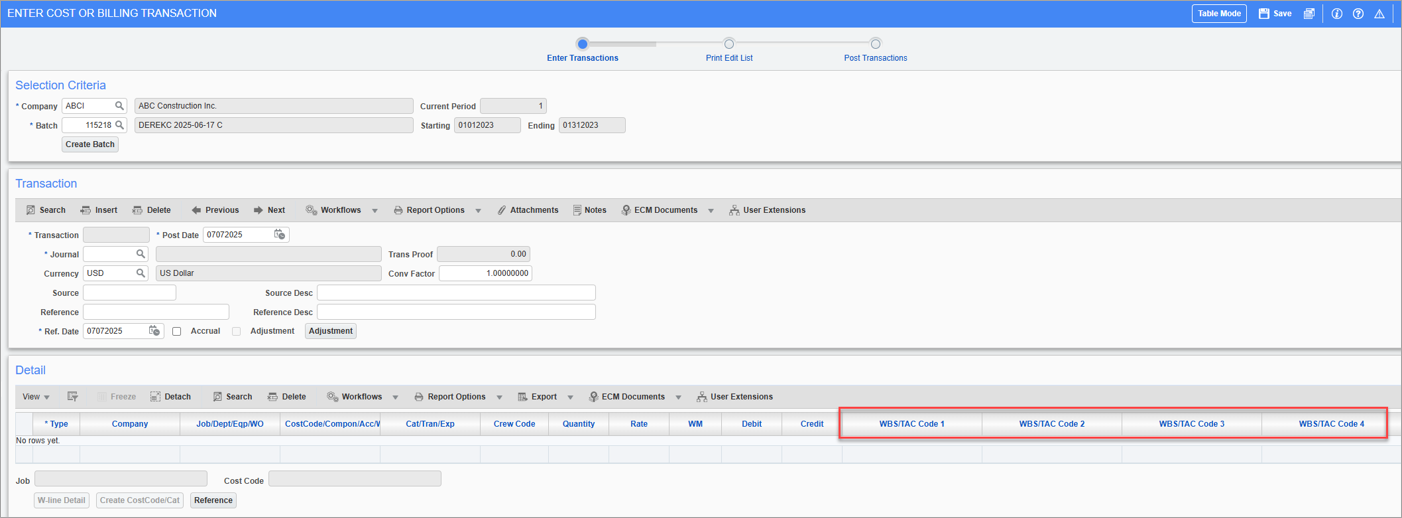Expand Export dropdown in Detail toolbar
Image resolution: width=1402 pixels, height=518 pixels.
tap(571, 398)
